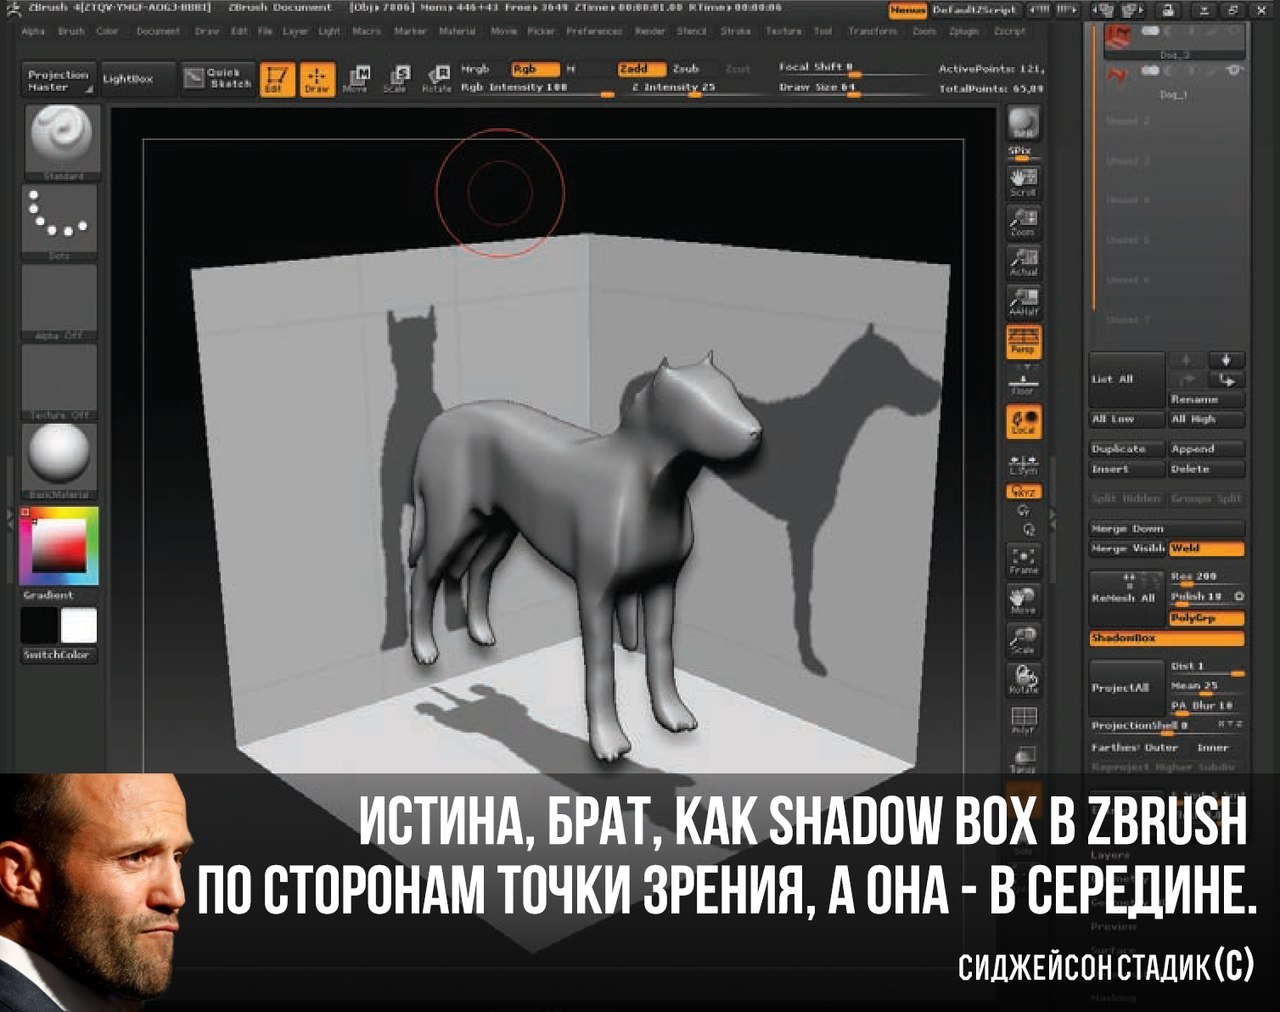Select the Move transform icon in top shelf
This screenshot has width=1280, height=1012.
point(356,79)
